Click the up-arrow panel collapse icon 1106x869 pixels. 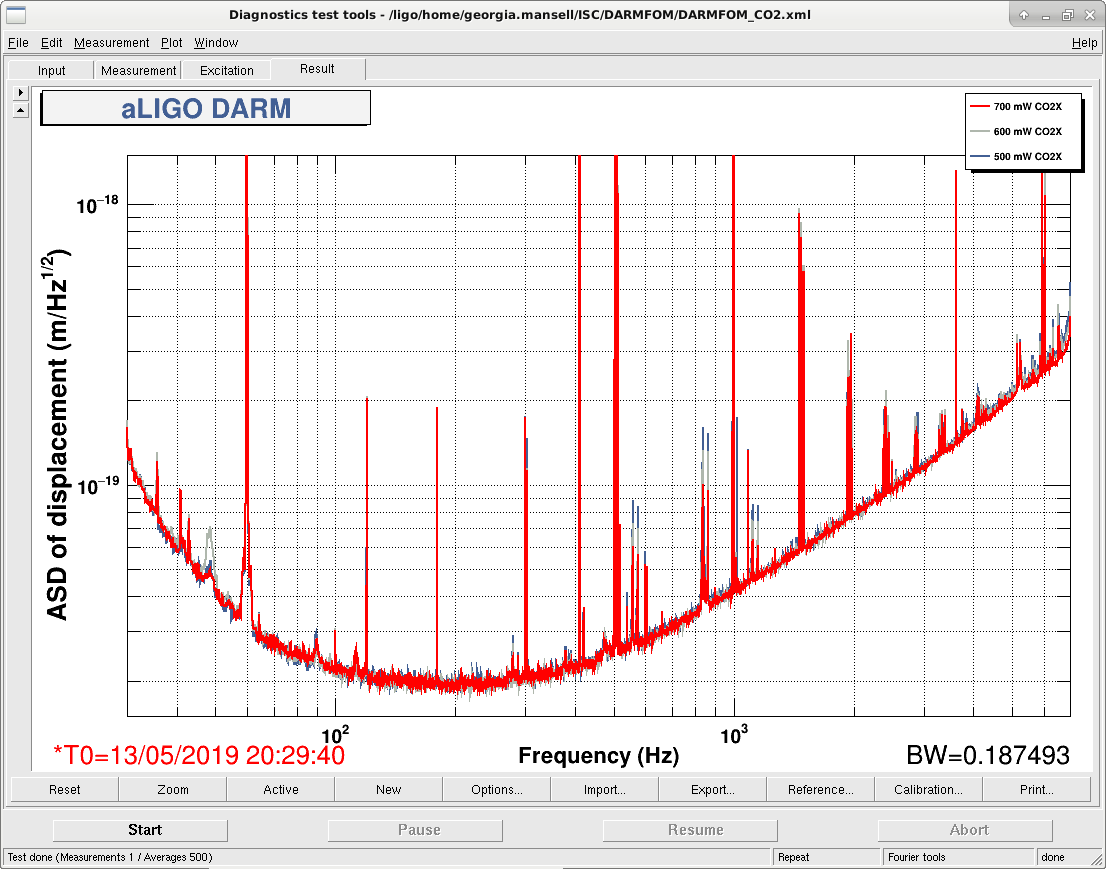pos(20,110)
